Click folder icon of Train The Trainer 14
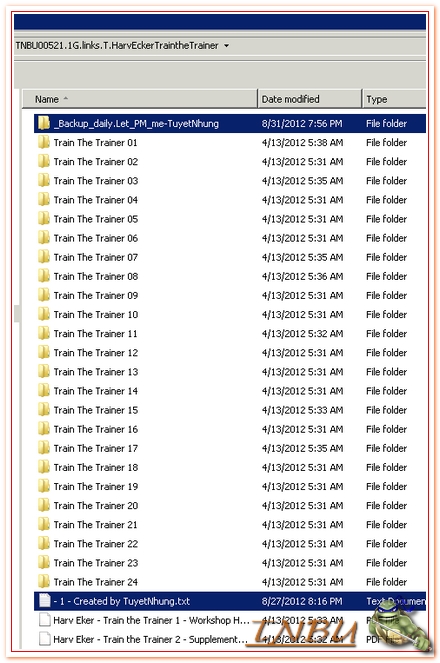Screen dimensions: 440x663 44,391
